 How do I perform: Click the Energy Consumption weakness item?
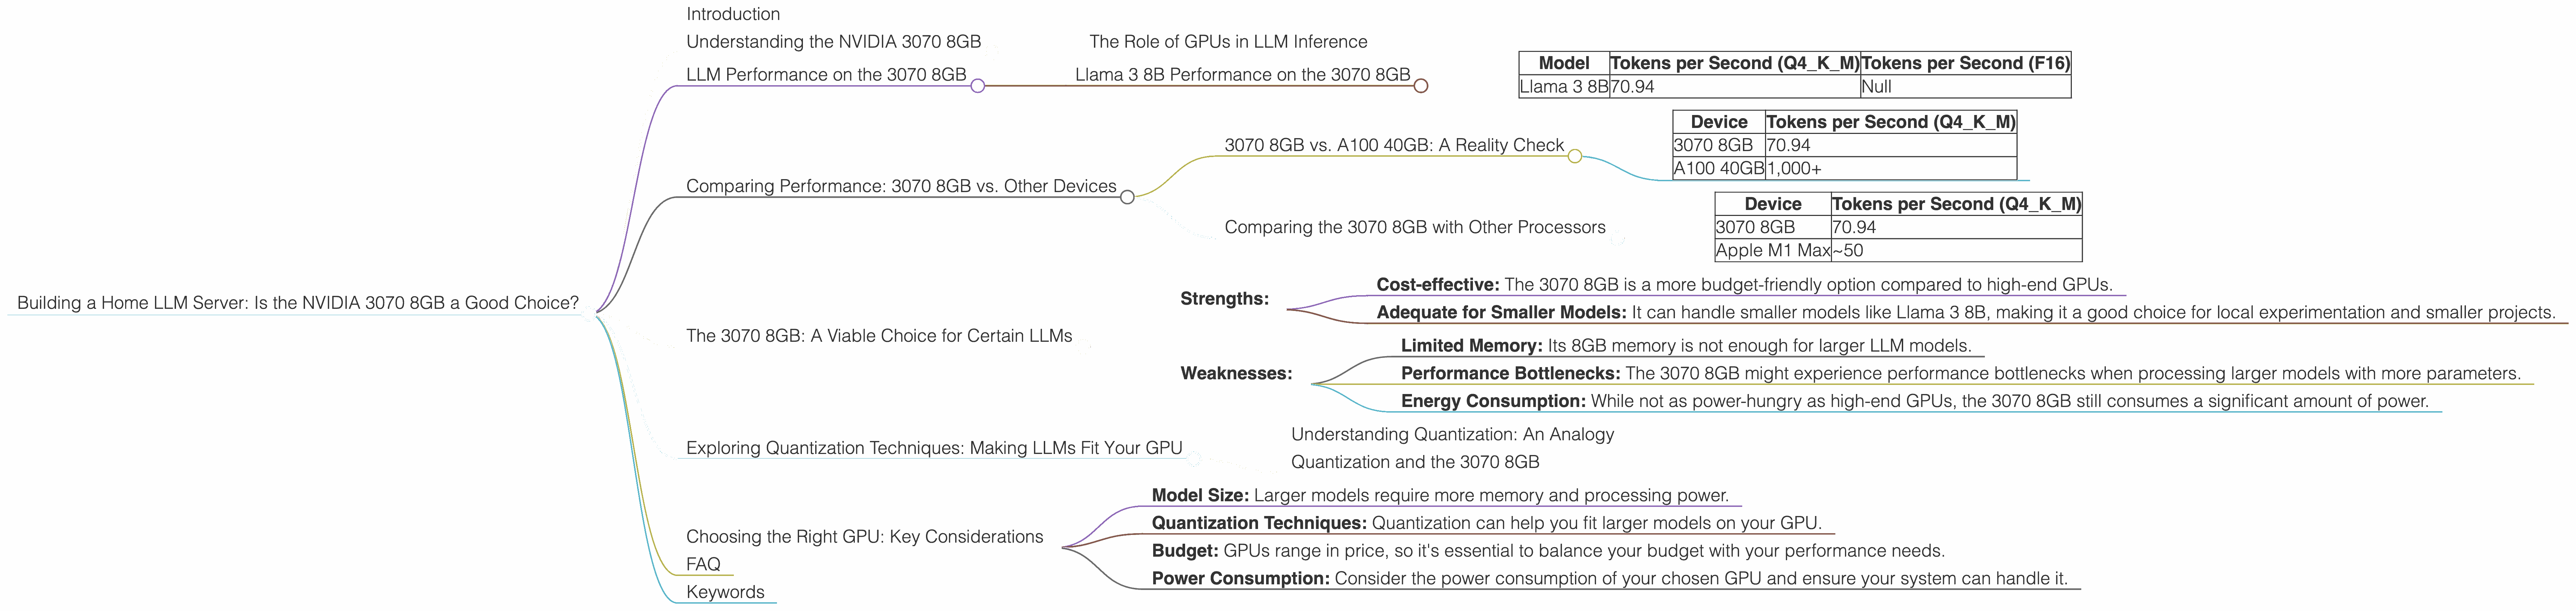[1914, 401]
